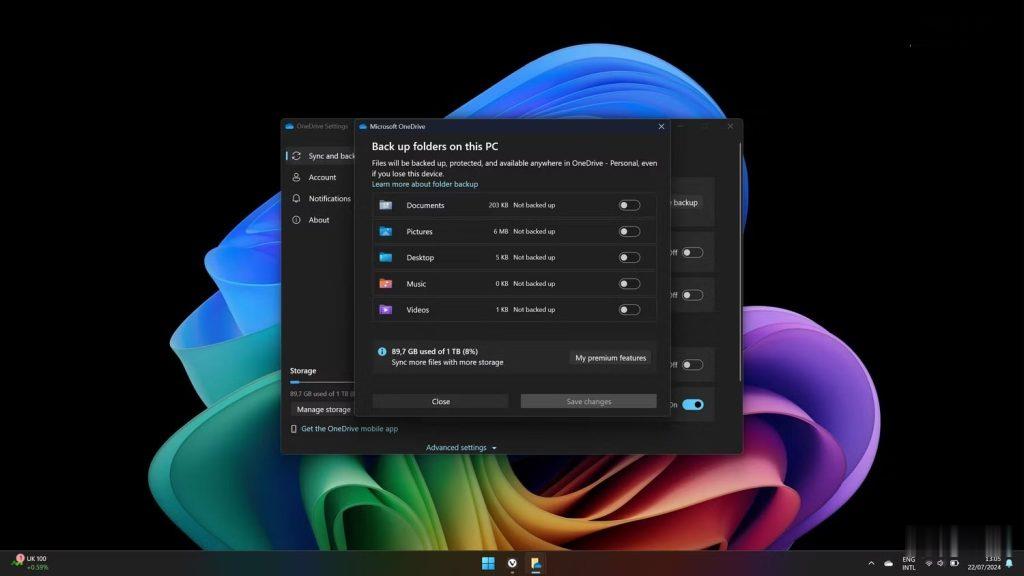Click Manage storage in OneDrive Settings

coord(323,409)
